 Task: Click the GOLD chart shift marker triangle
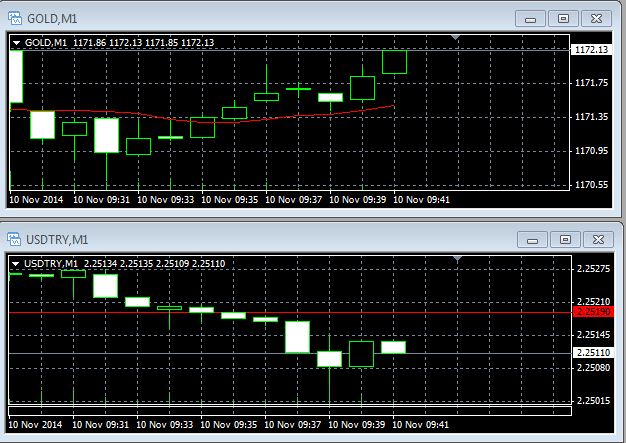click(456, 37)
